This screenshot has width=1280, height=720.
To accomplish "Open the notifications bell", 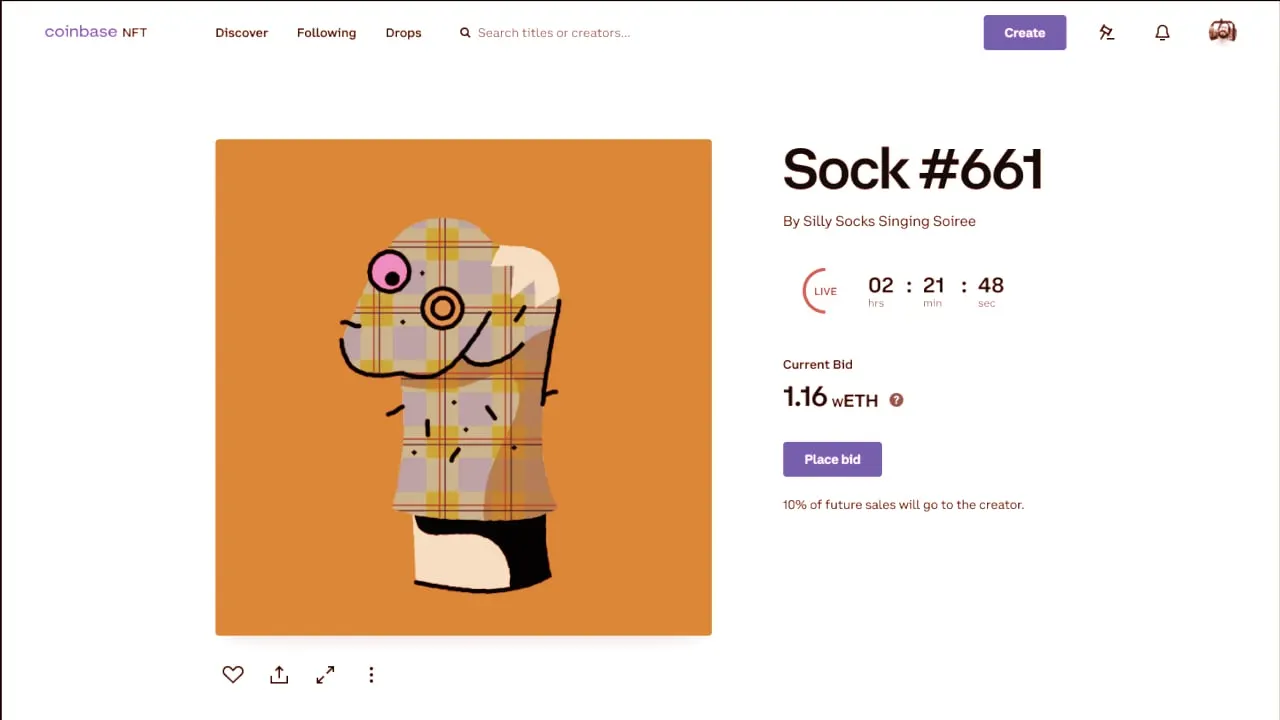I will (x=1162, y=33).
